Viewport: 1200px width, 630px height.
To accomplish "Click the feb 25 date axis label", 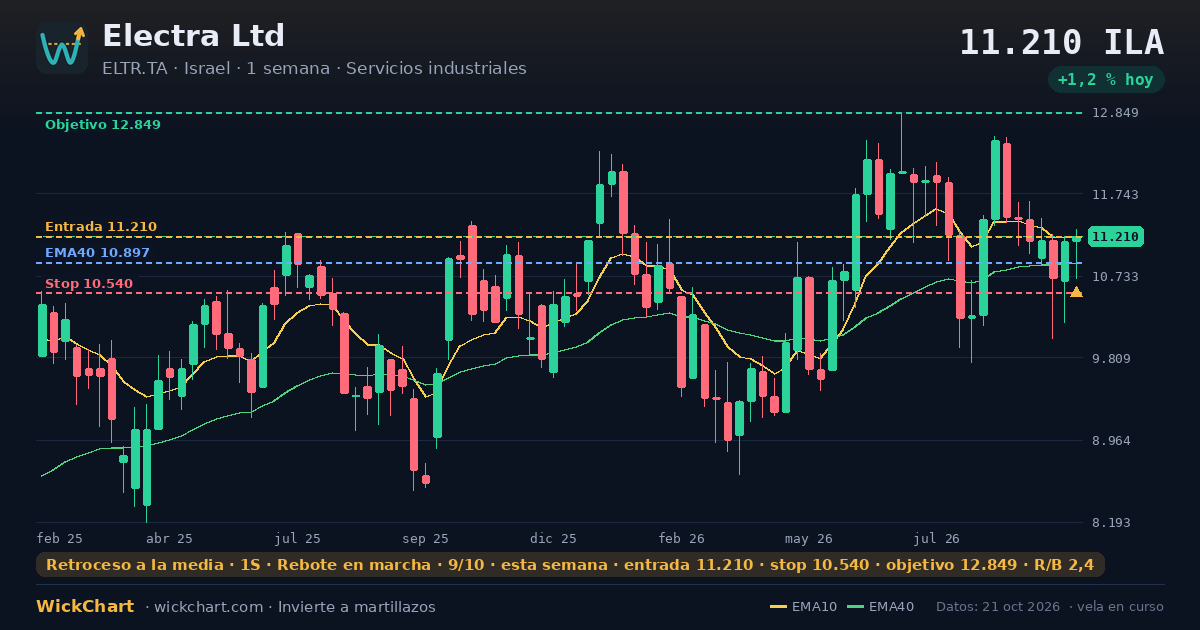I will (x=60, y=538).
